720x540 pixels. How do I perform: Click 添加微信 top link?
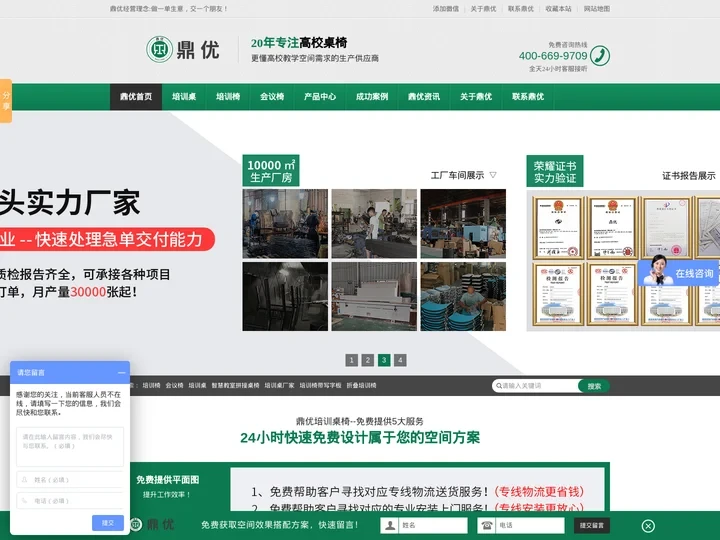[446, 9]
